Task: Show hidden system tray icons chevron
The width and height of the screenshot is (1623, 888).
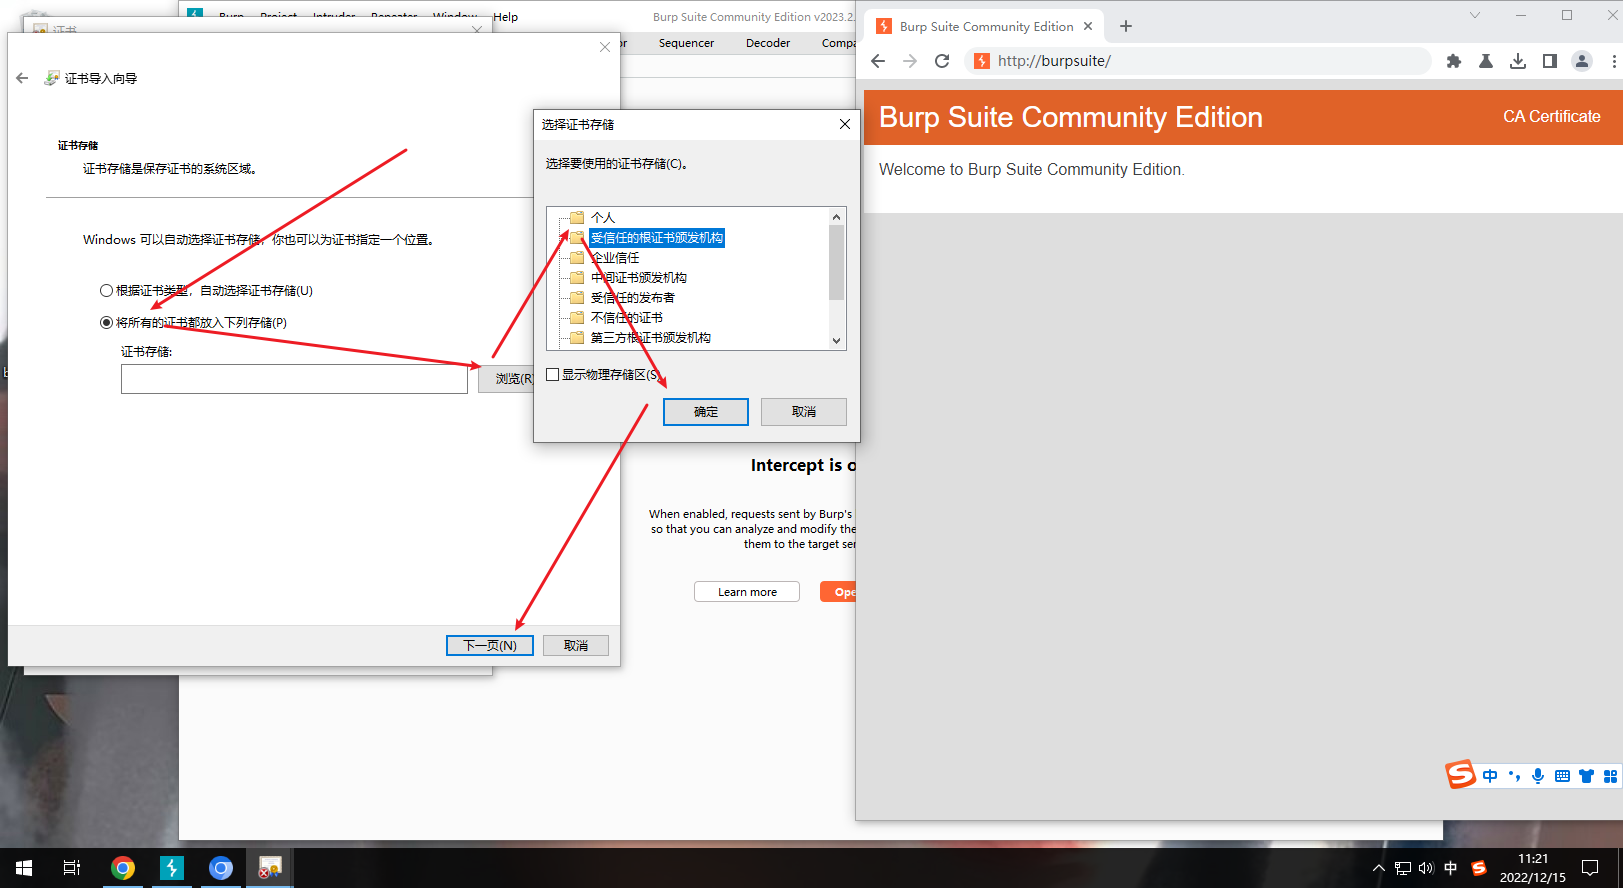Action: (x=1378, y=868)
